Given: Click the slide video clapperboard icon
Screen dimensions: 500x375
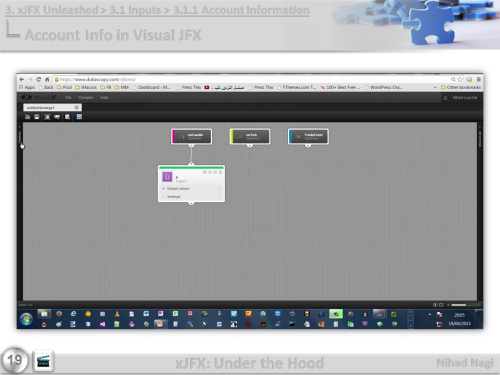Looking at the screenshot, I should pos(43,361).
